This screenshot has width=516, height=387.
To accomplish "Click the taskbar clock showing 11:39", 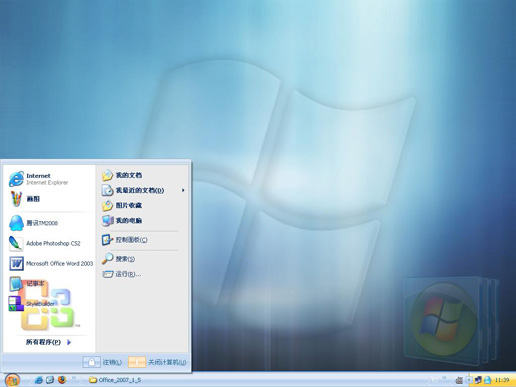I will (x=502, y=380).
